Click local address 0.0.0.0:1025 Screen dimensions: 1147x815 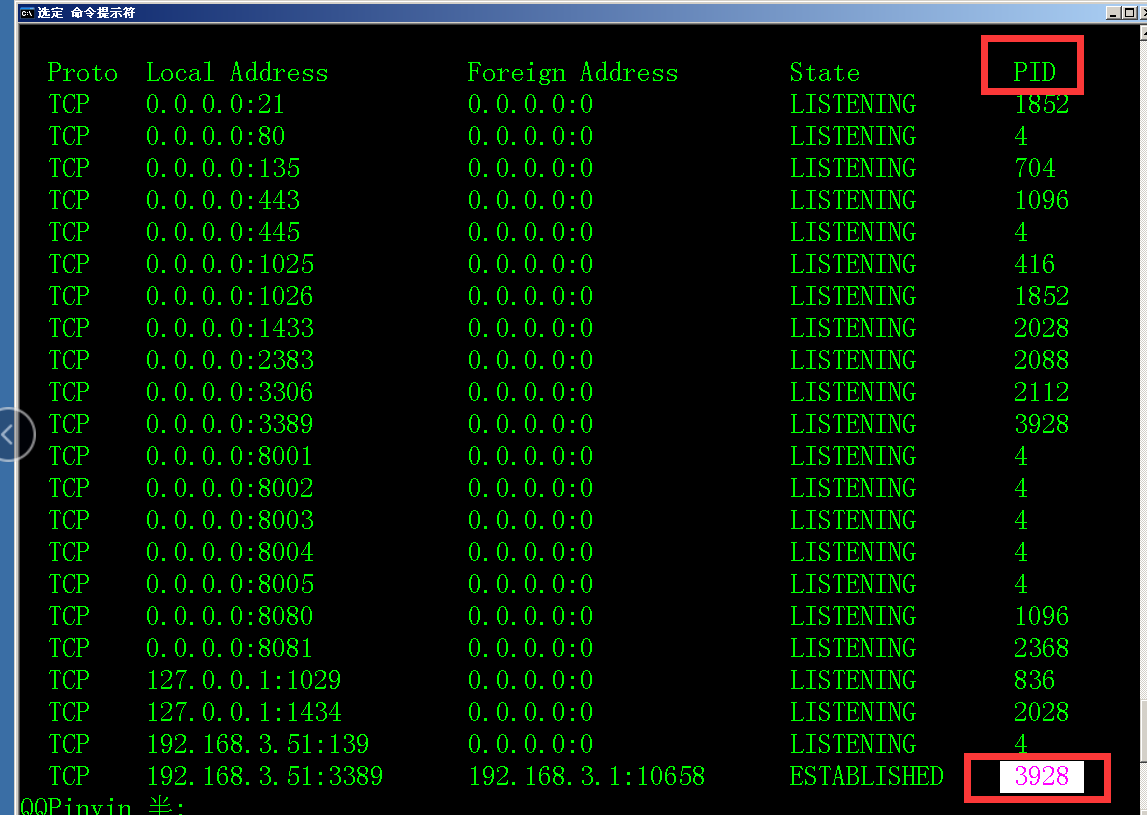coord(230,264)
